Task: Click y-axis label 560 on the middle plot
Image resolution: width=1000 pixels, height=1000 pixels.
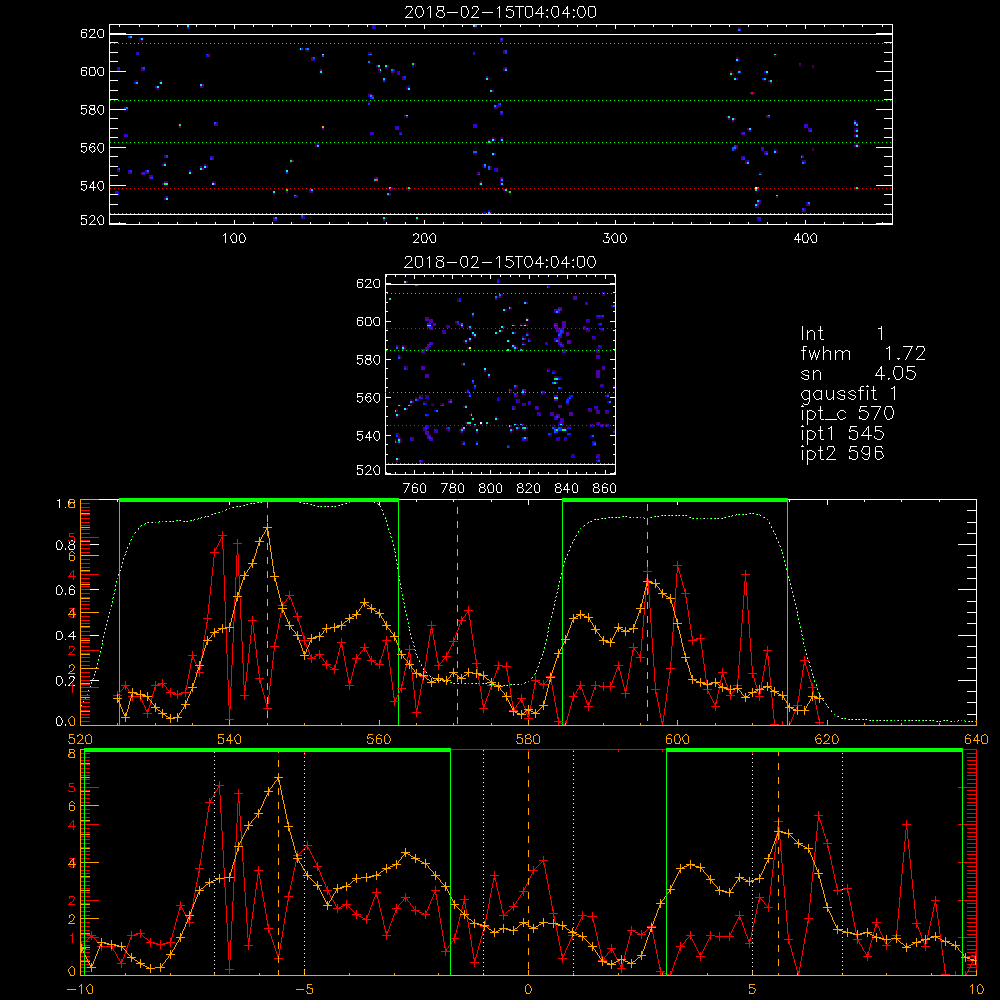Action: [x=369, y=398]
